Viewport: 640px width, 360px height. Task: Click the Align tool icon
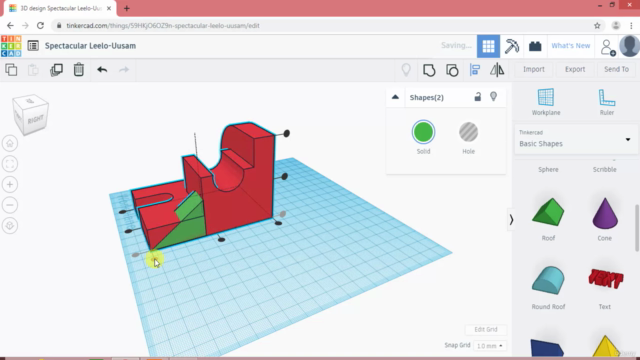tap(475, 70)
